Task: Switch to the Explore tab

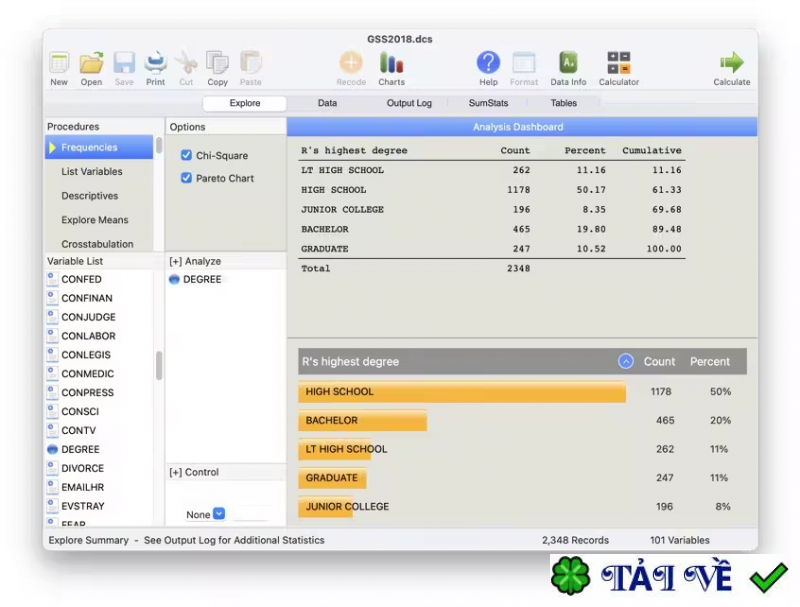Action: coord(244,103)
